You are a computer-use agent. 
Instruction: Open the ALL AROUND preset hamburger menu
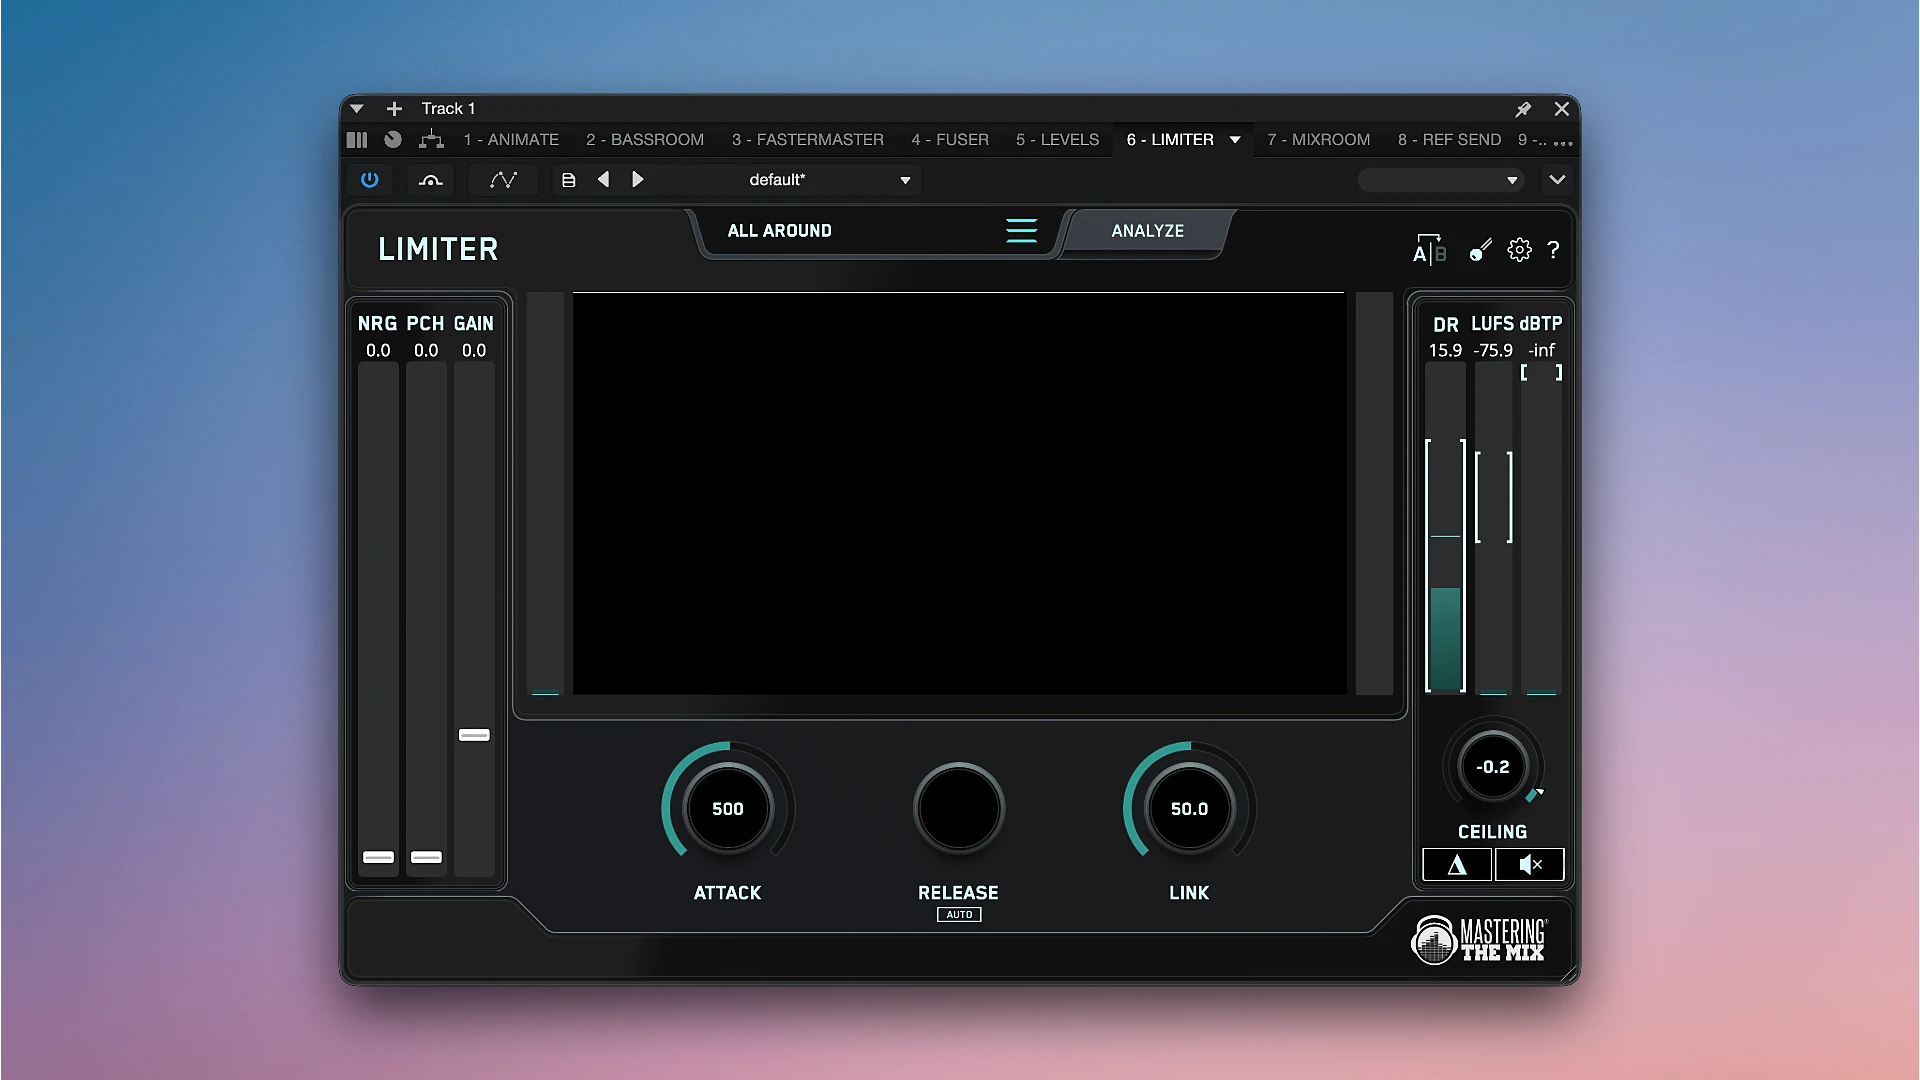click(1021, 231)
